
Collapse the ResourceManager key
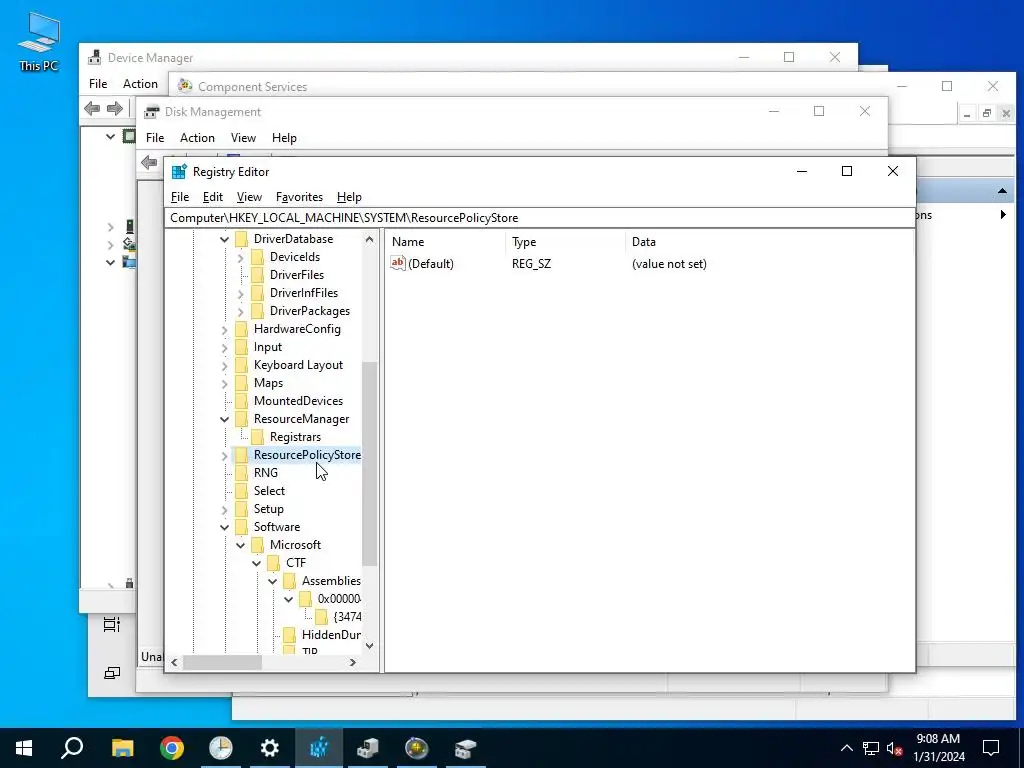coord(224,419)
